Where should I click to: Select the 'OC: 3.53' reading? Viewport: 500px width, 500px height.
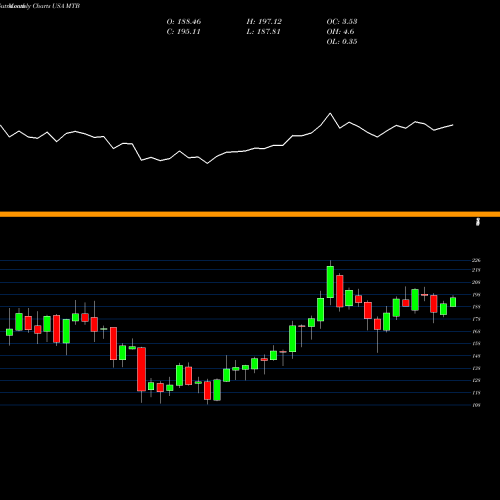point(342,22)
